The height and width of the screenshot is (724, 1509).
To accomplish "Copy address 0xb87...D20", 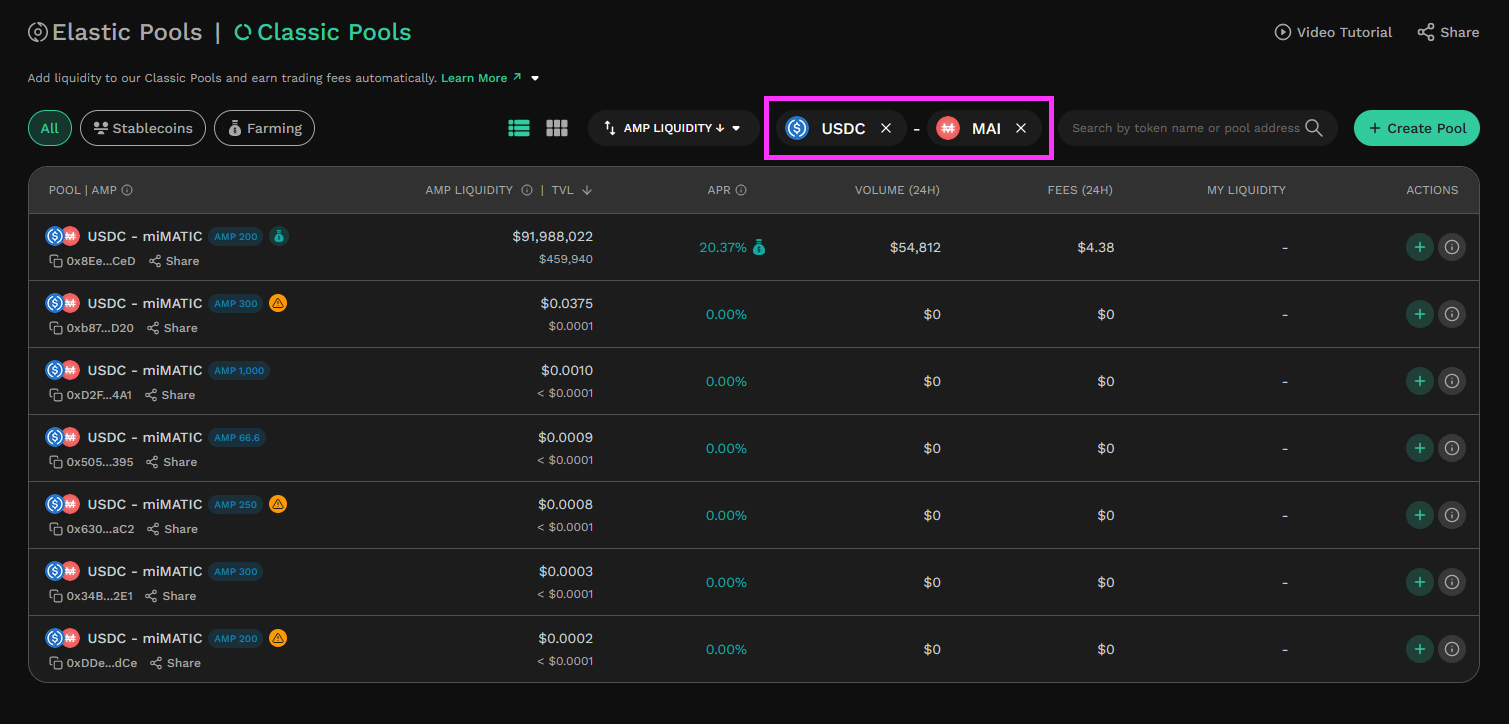I will click(x=56, y=328).
